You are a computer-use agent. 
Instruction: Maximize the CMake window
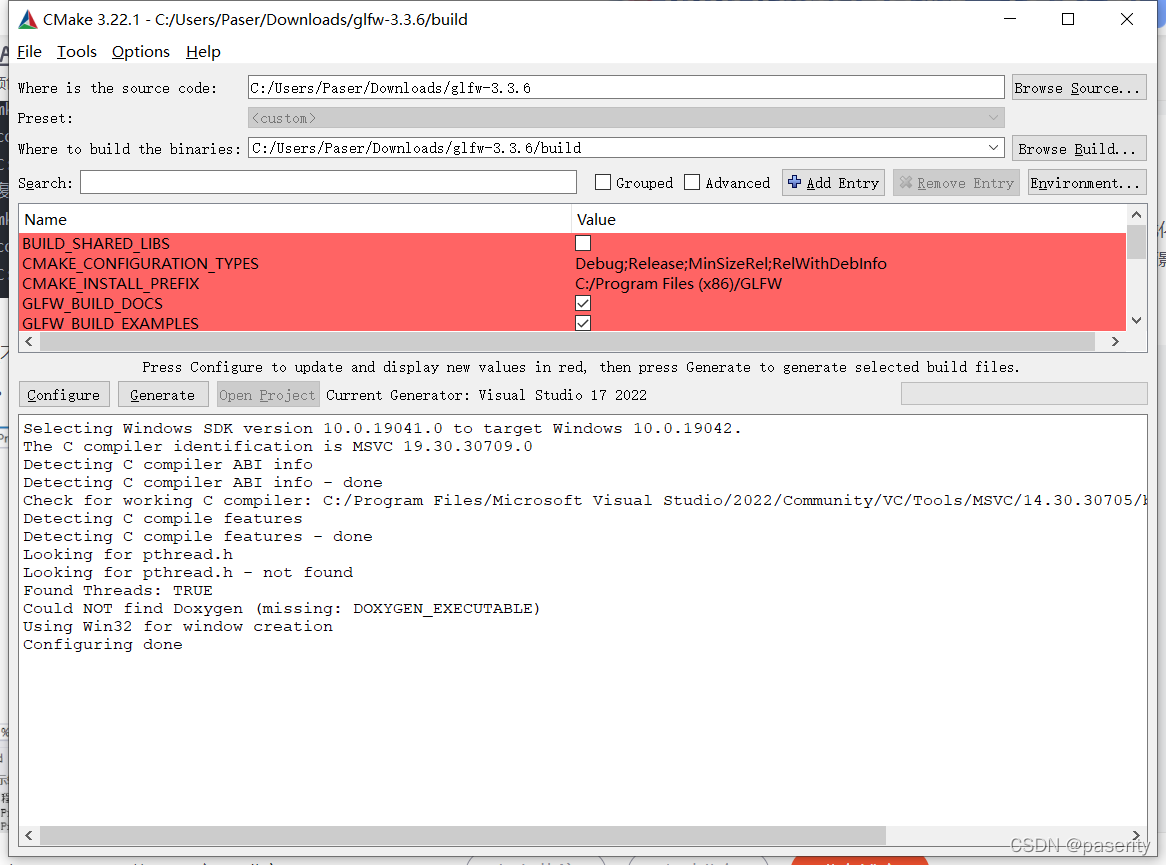coord(1068,19)
